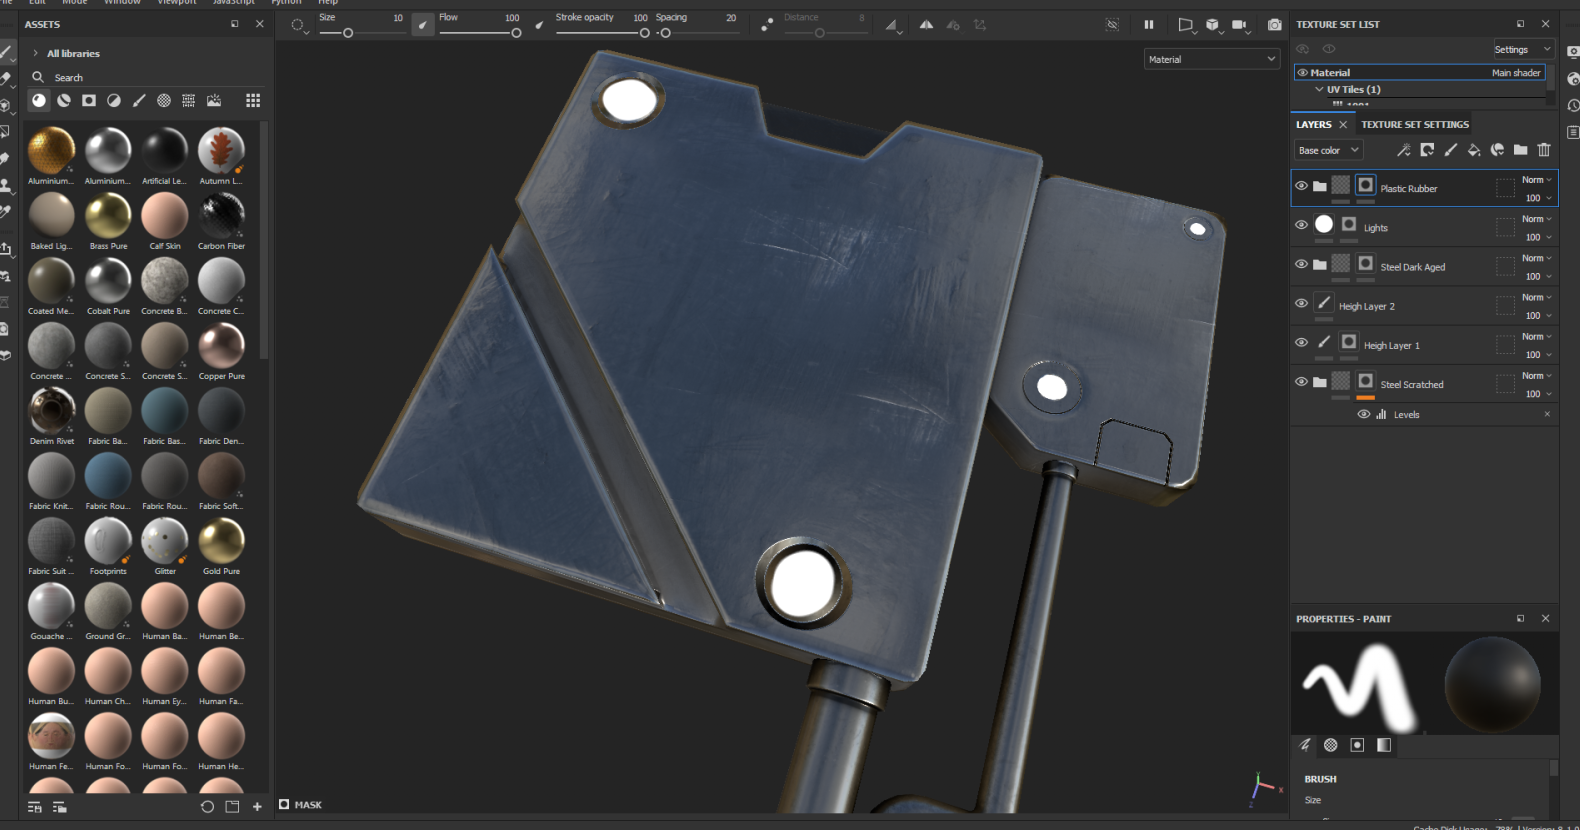Switch to TEXTURE SET SETTINGS tab
1580x830 pixels.
point(1415,124)
